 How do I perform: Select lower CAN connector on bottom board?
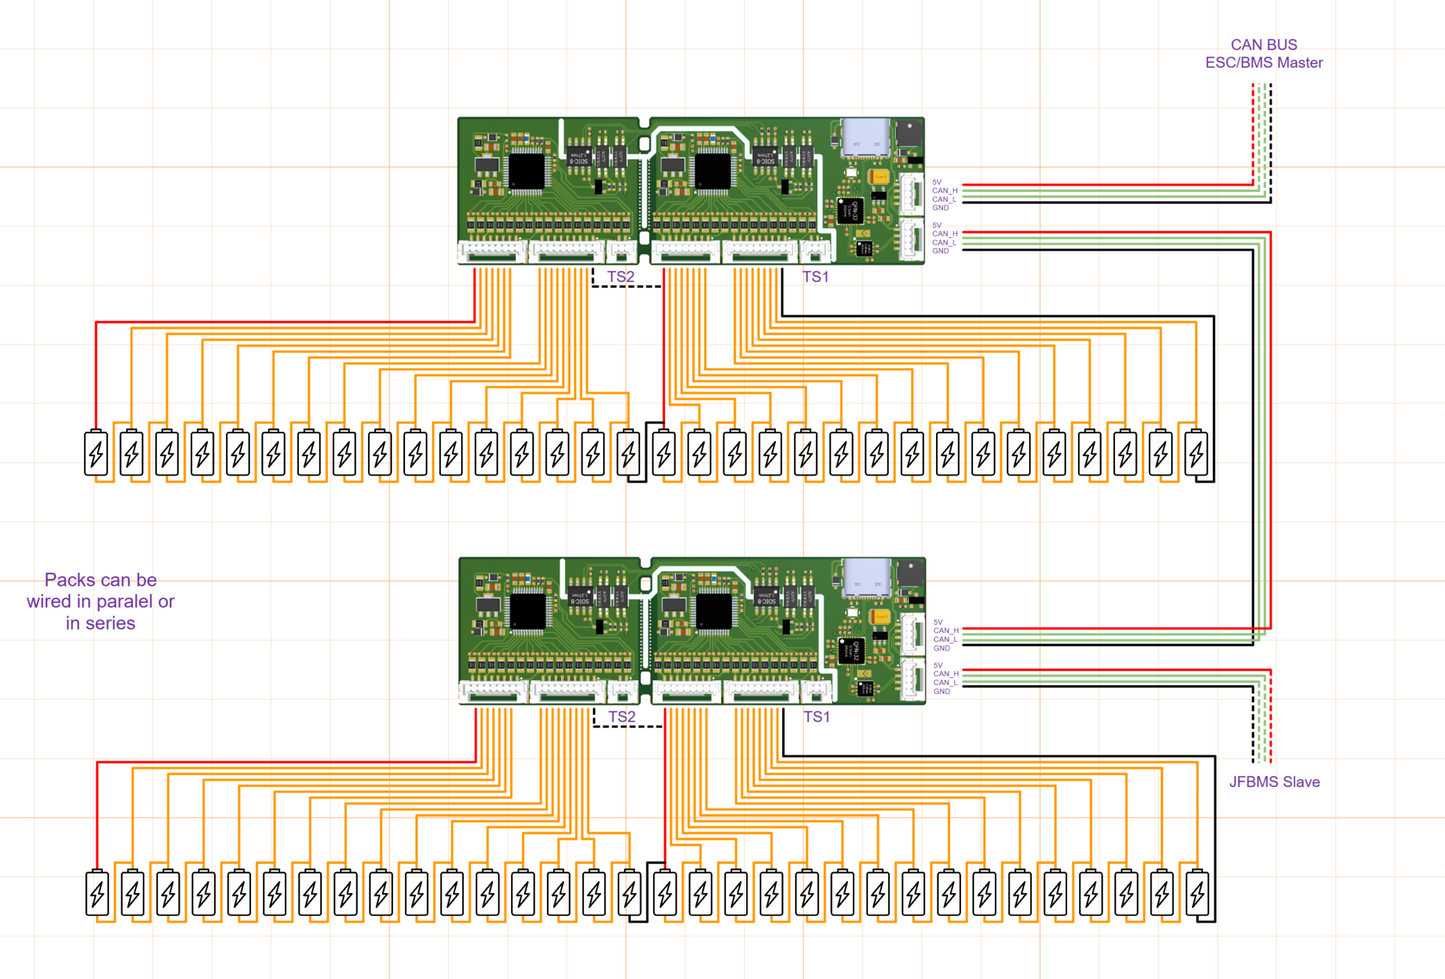(913, 679)
